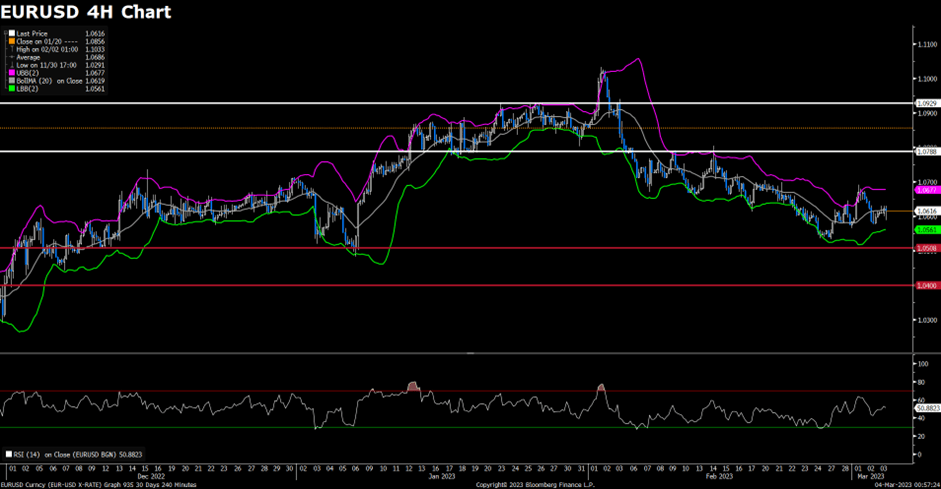941x489 pixels.
Task: Click the Low on 11/30 legend marker
Action: [x=12, y=66]
